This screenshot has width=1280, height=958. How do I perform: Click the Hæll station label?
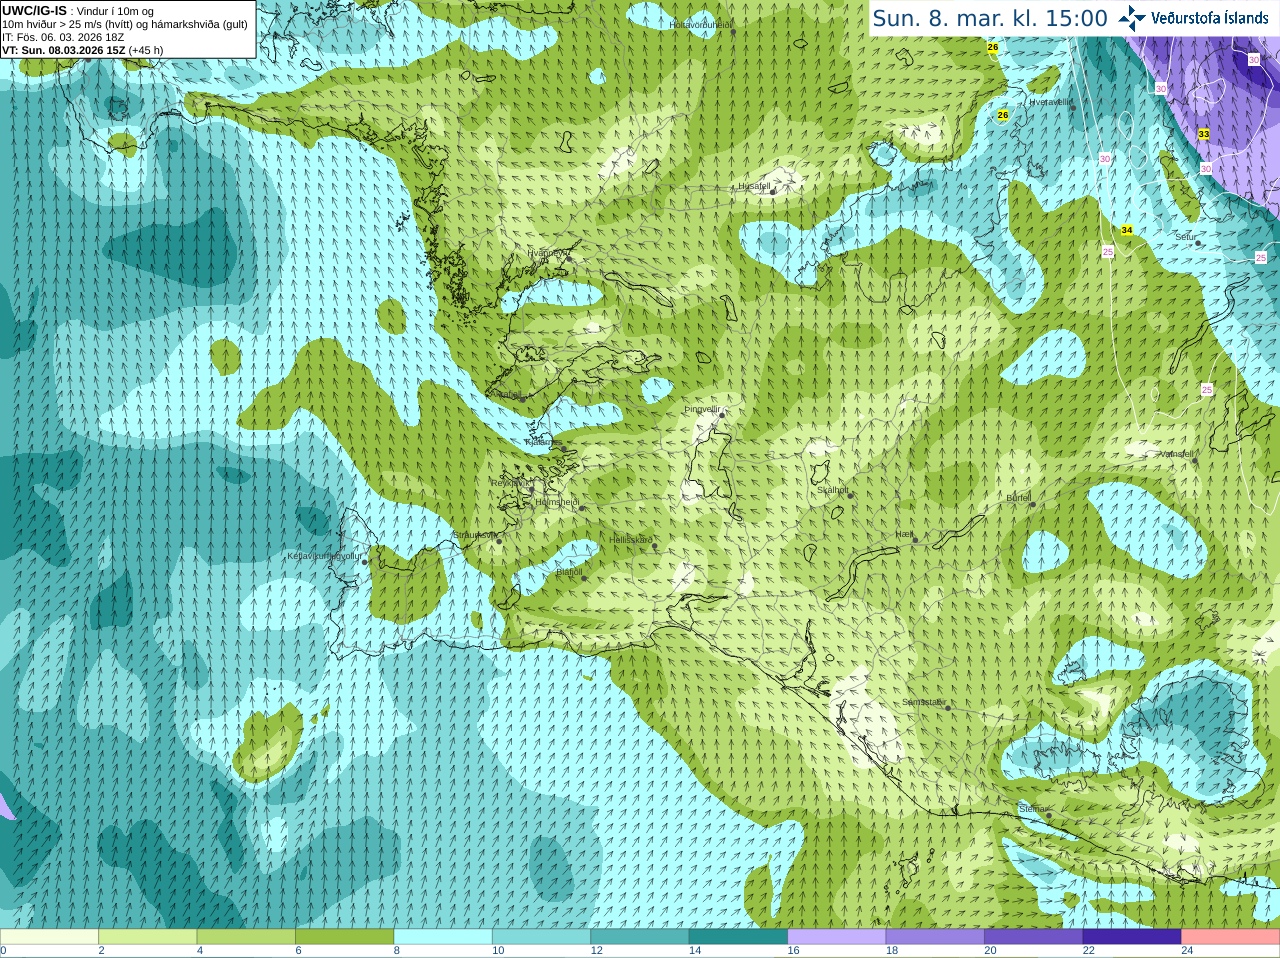[904, 534]
